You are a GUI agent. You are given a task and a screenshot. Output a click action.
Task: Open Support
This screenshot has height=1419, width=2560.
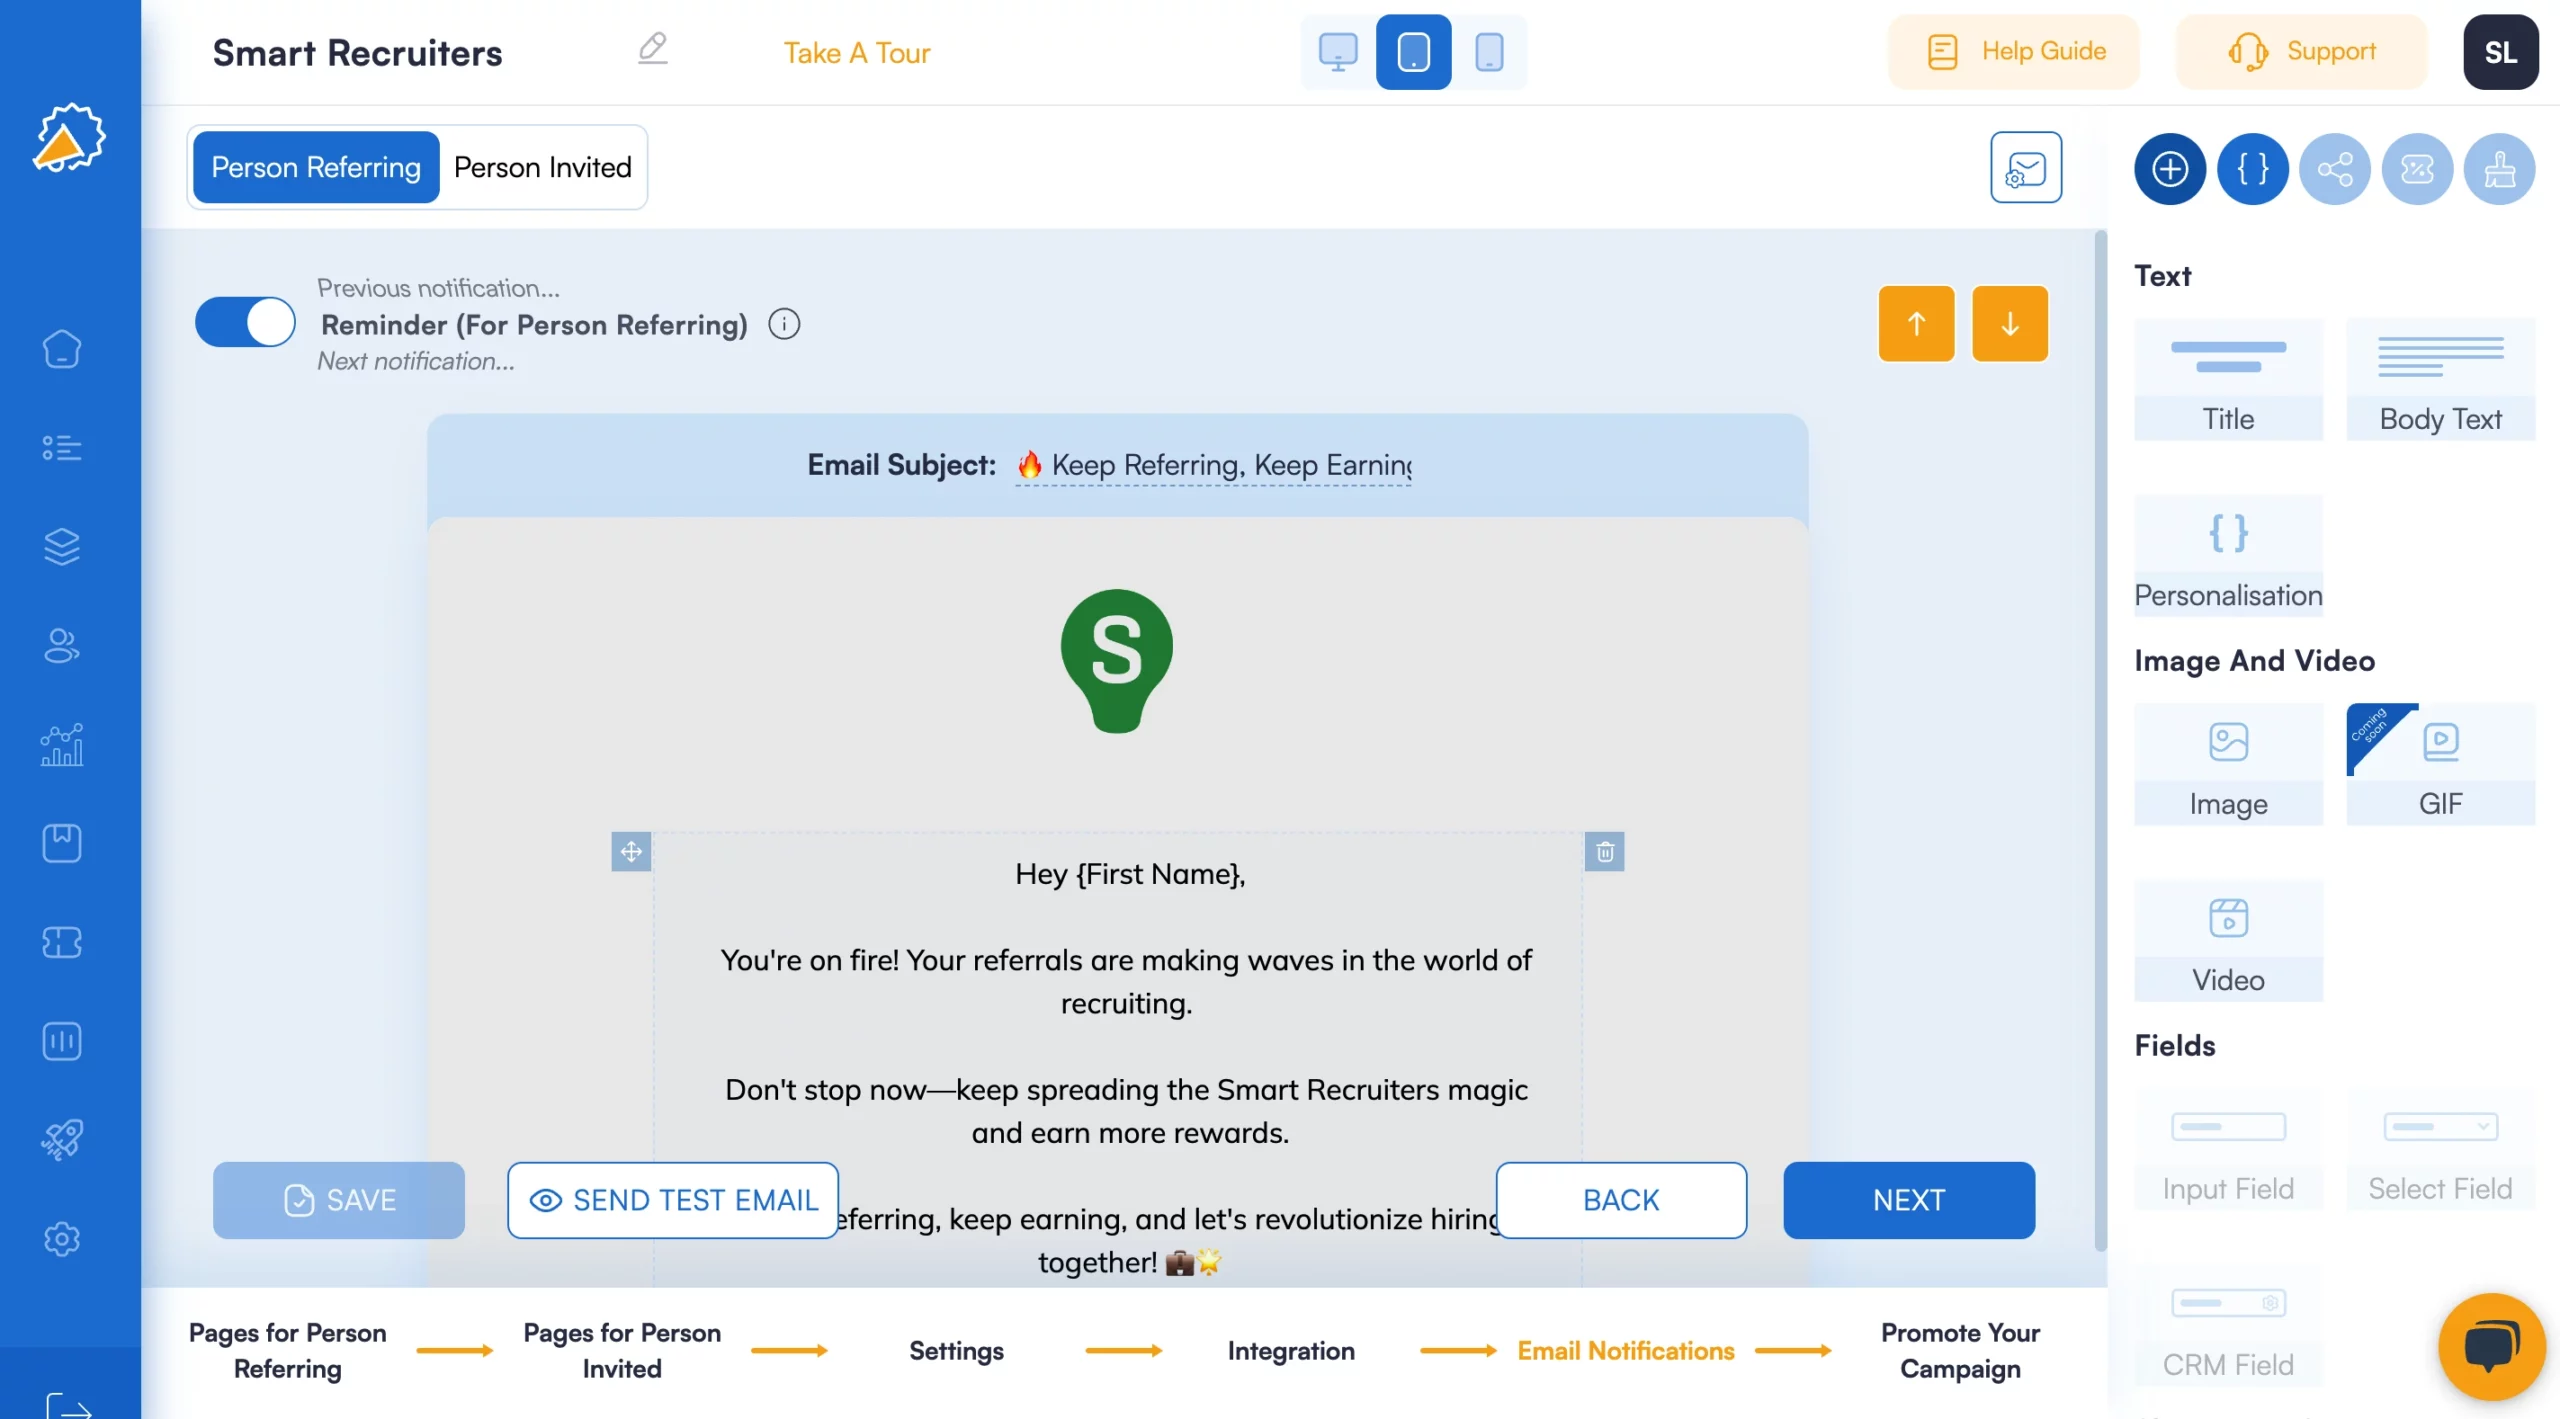tap(2302, 52)
